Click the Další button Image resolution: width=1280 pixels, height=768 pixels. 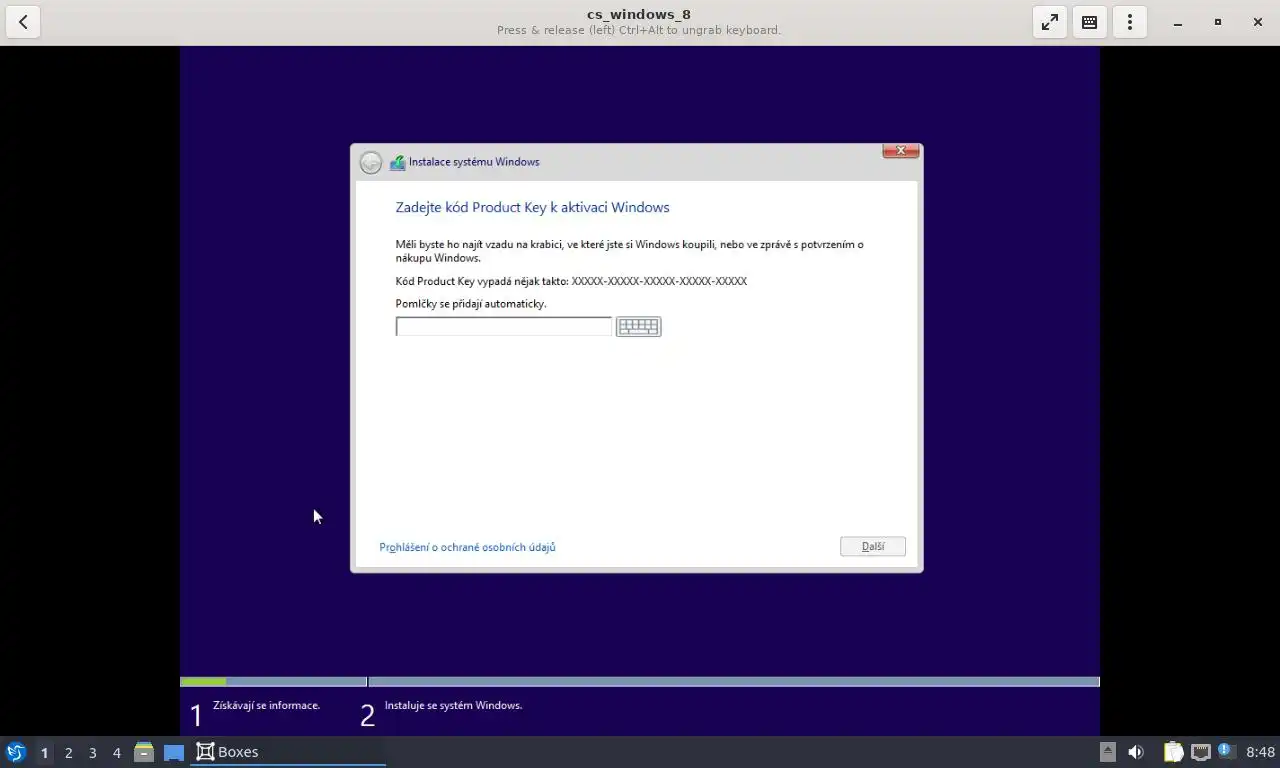point(873,546)
